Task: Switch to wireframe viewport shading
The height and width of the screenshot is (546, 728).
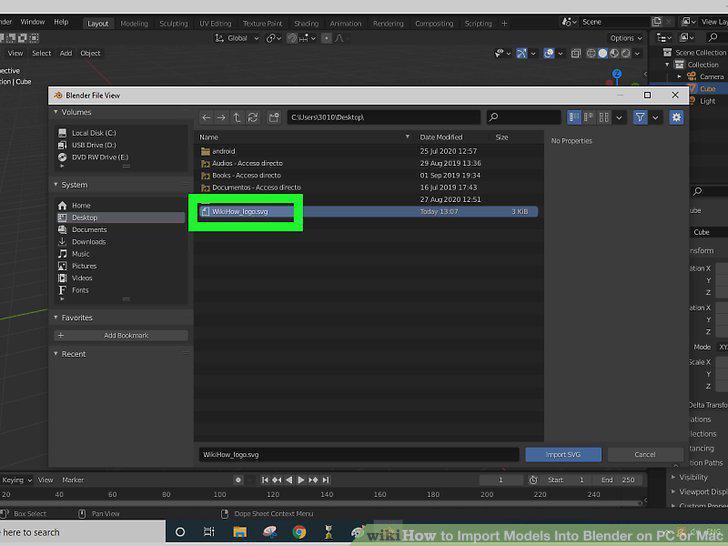Action: tap(591, 53)
